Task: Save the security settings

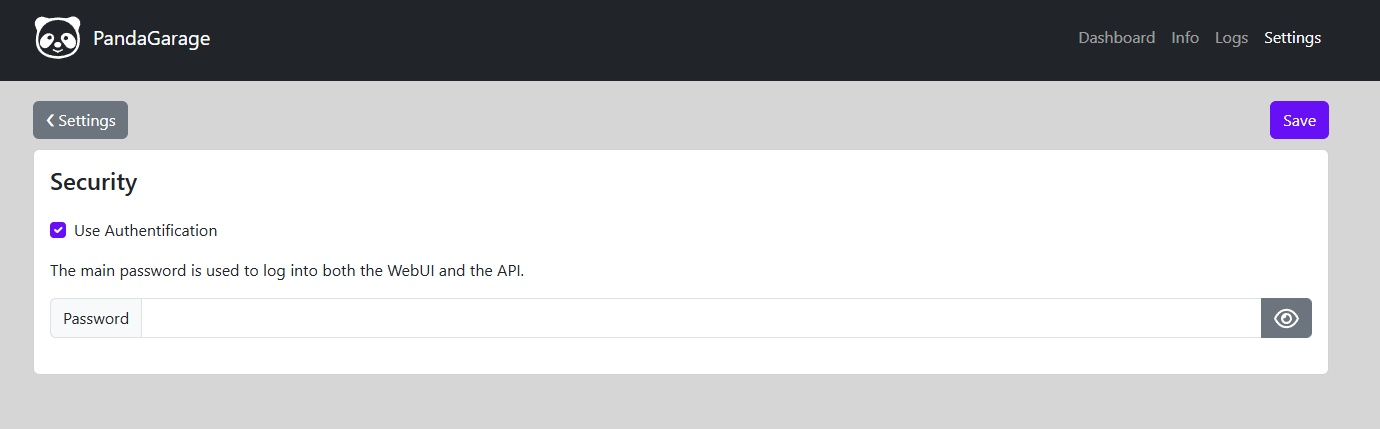Action: coord(1299,120)
